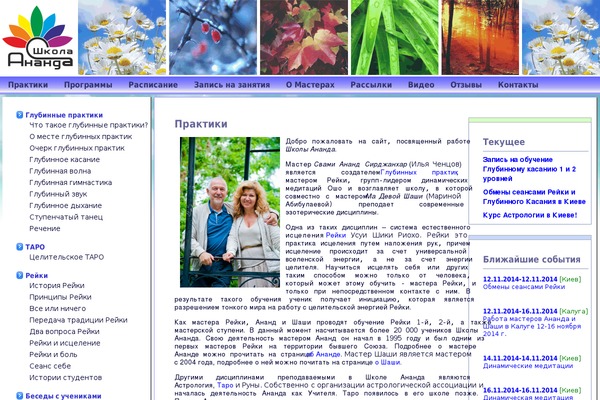Open Глубинная волна sidebar link
This screenshot has height=400, width=600.
point(60,171)
